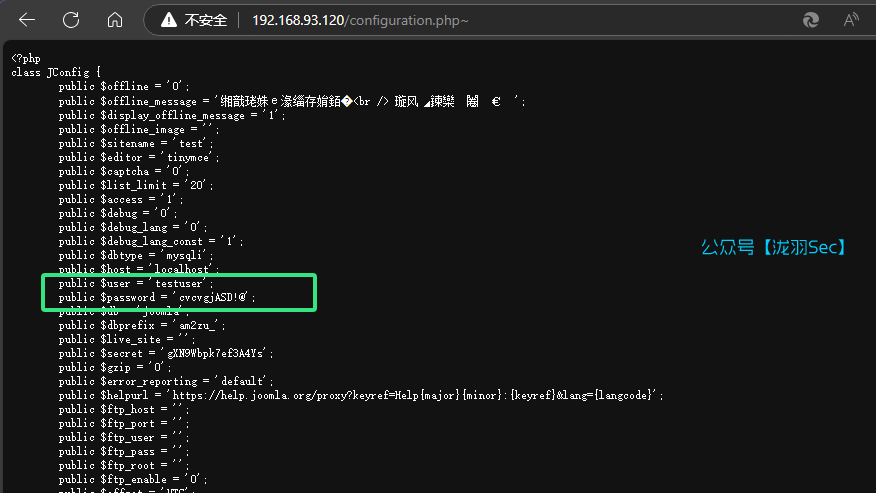This screenshot has height=493, width=876.
Task: Select the public $ftp_root line
Action: point(124,465)
